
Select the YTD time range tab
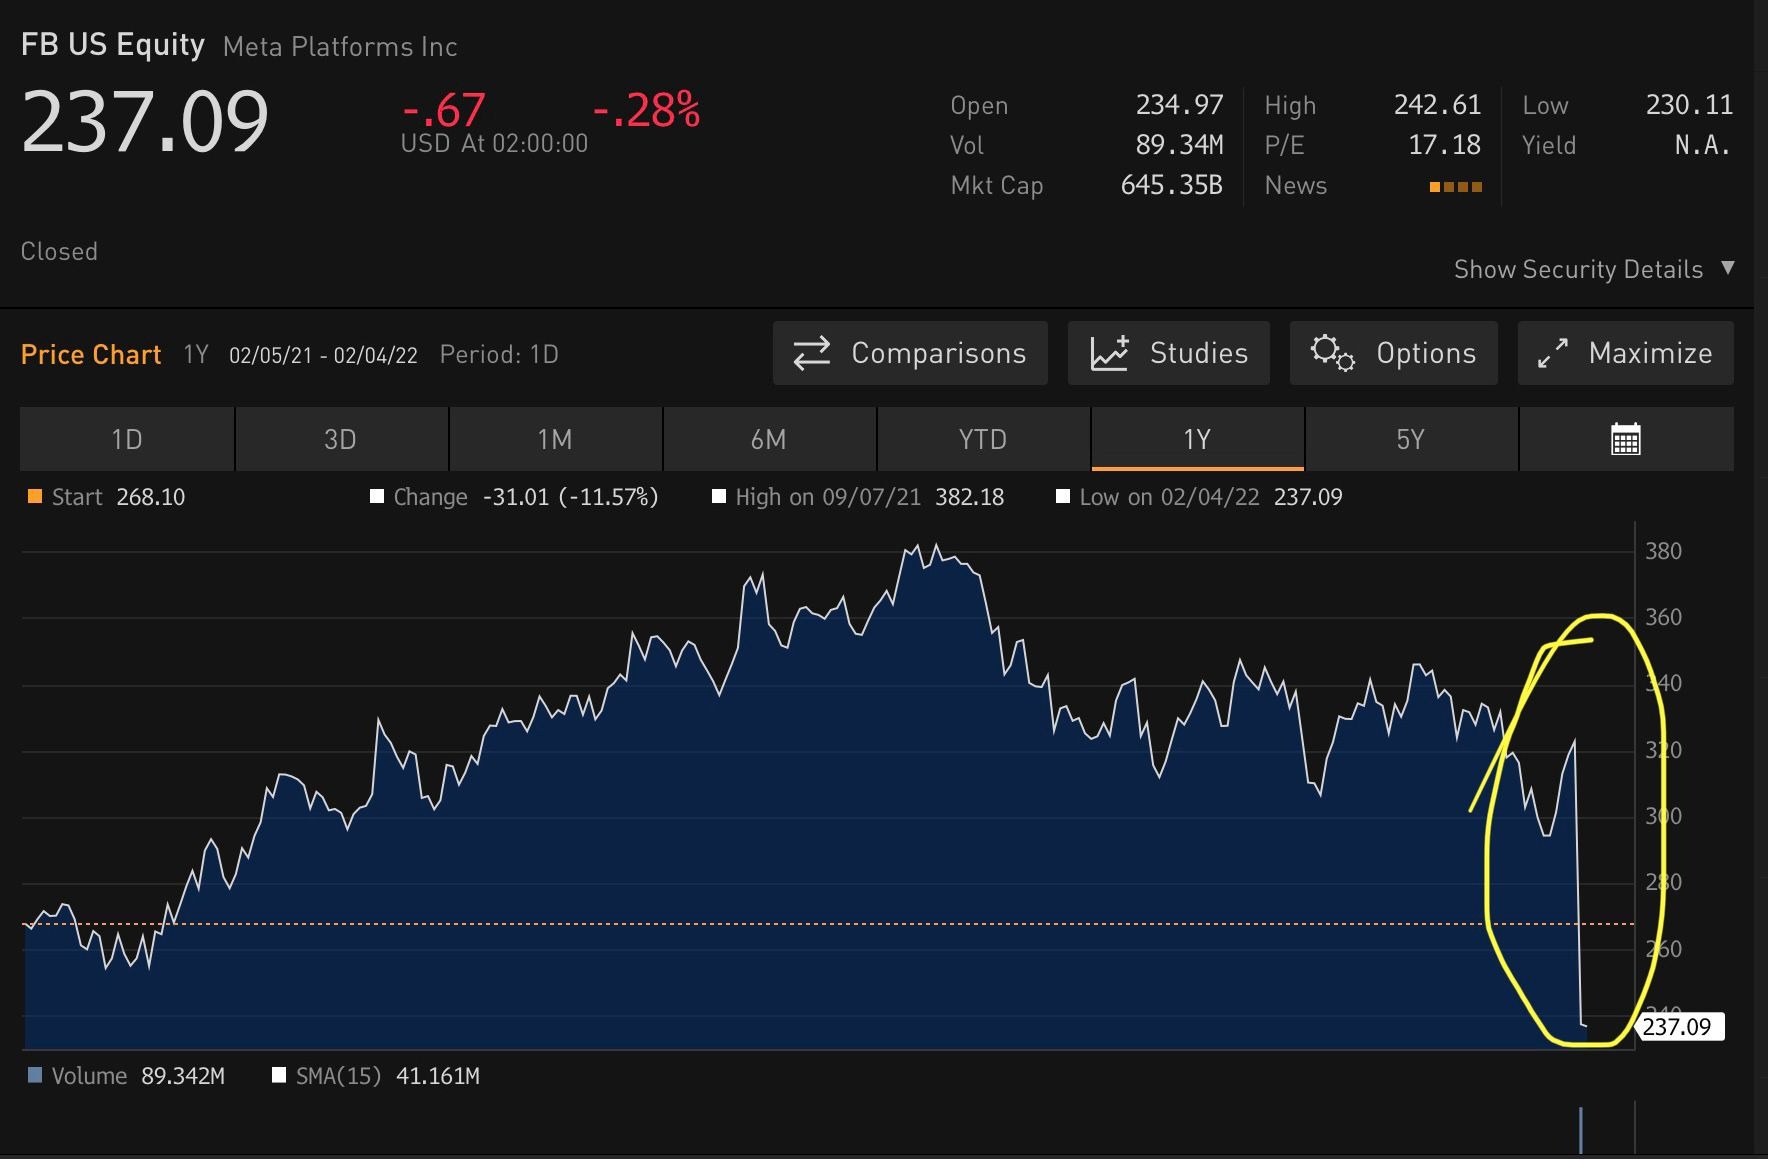[983, 439]
